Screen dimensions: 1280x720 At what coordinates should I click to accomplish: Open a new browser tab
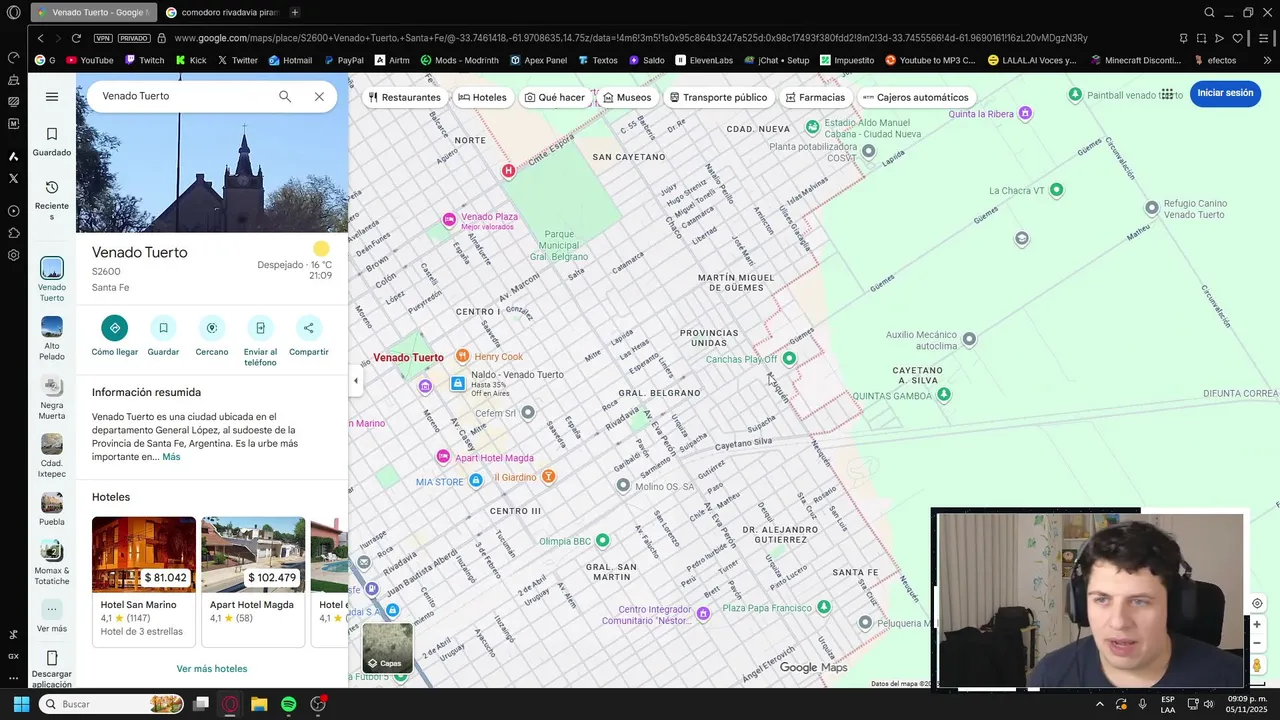point(294,12)
